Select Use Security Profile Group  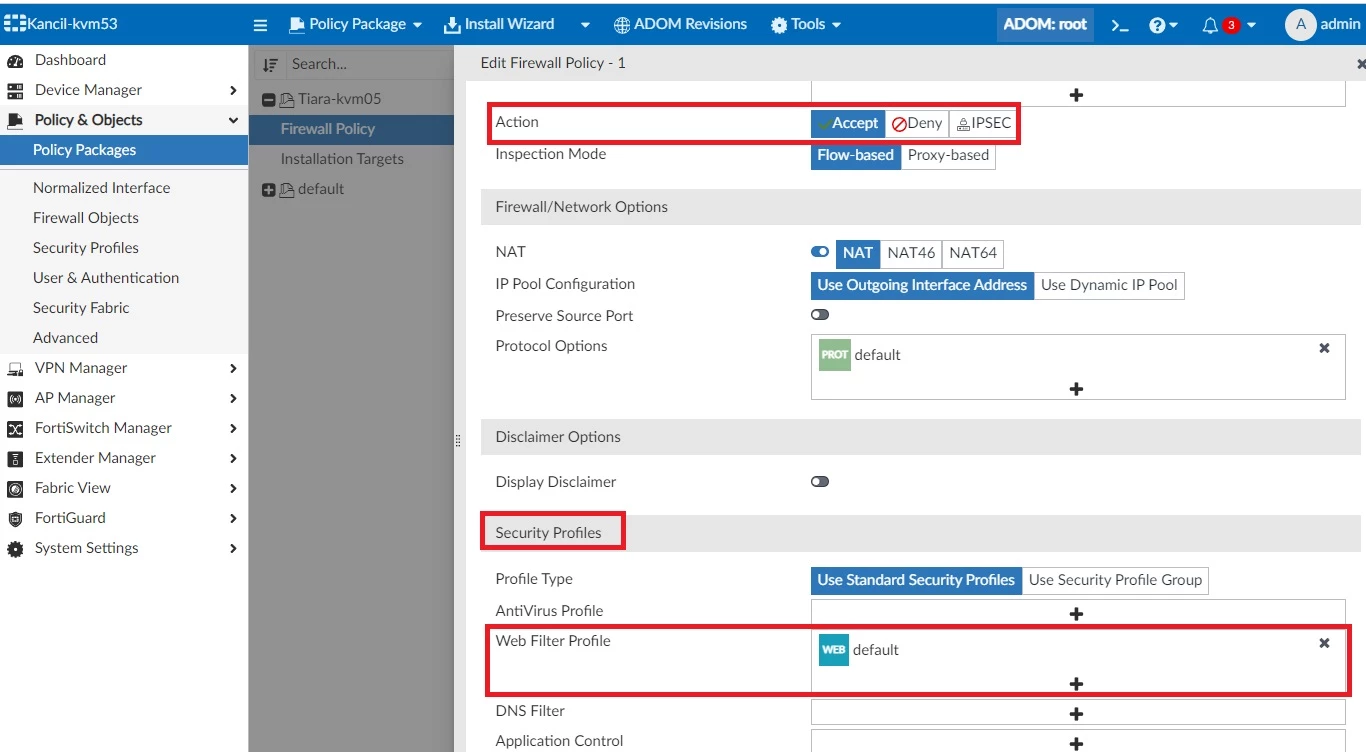[x=1115, y=580]
